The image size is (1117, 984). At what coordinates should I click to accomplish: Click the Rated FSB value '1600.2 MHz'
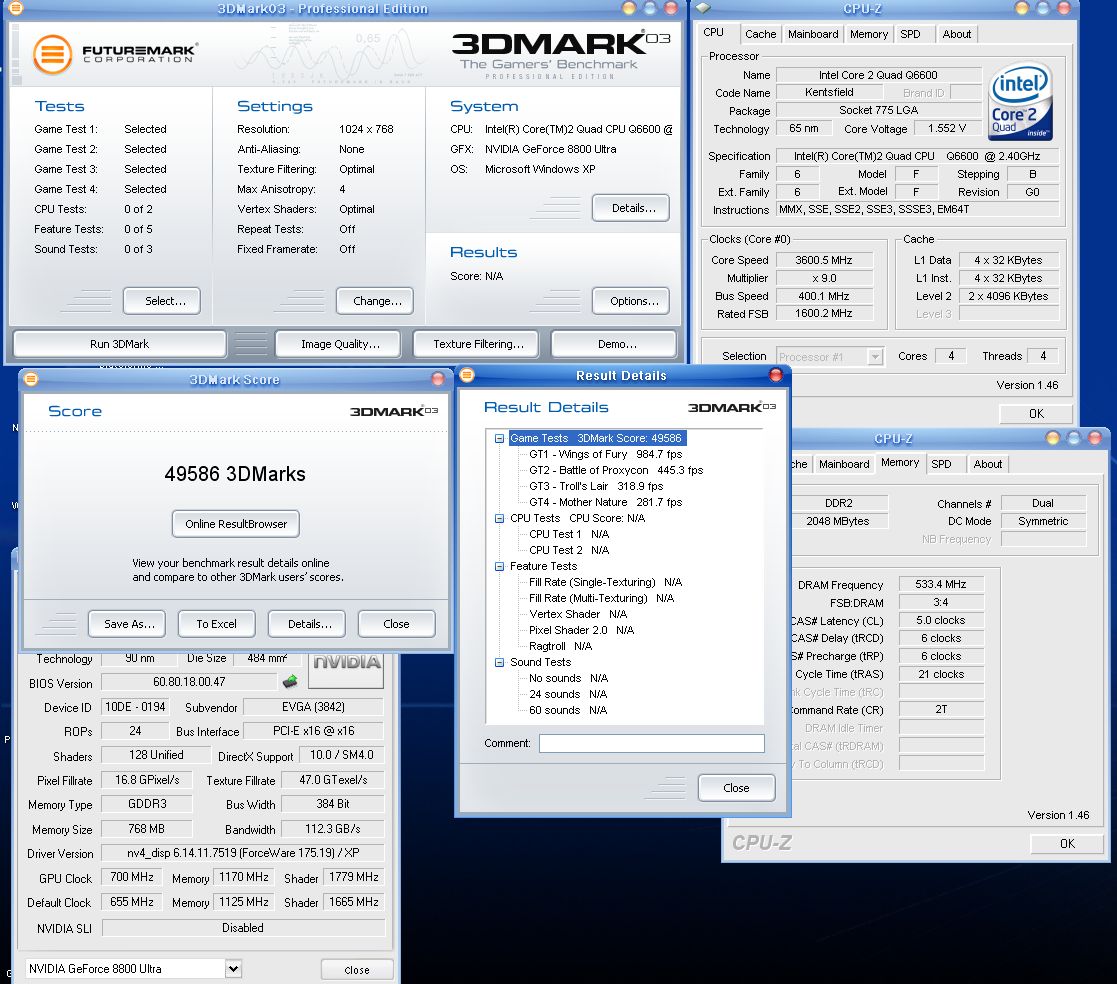click(x=824, y=314)
